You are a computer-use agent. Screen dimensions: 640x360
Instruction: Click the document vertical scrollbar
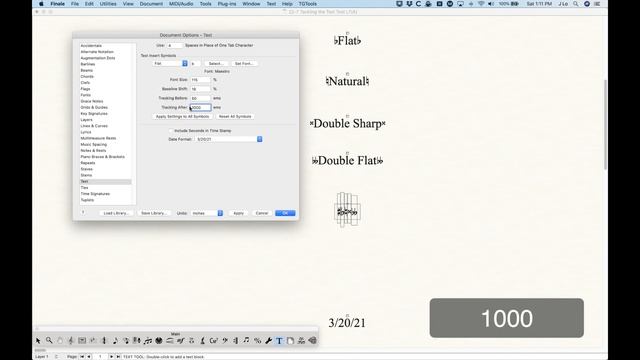[x=605, y=124]
